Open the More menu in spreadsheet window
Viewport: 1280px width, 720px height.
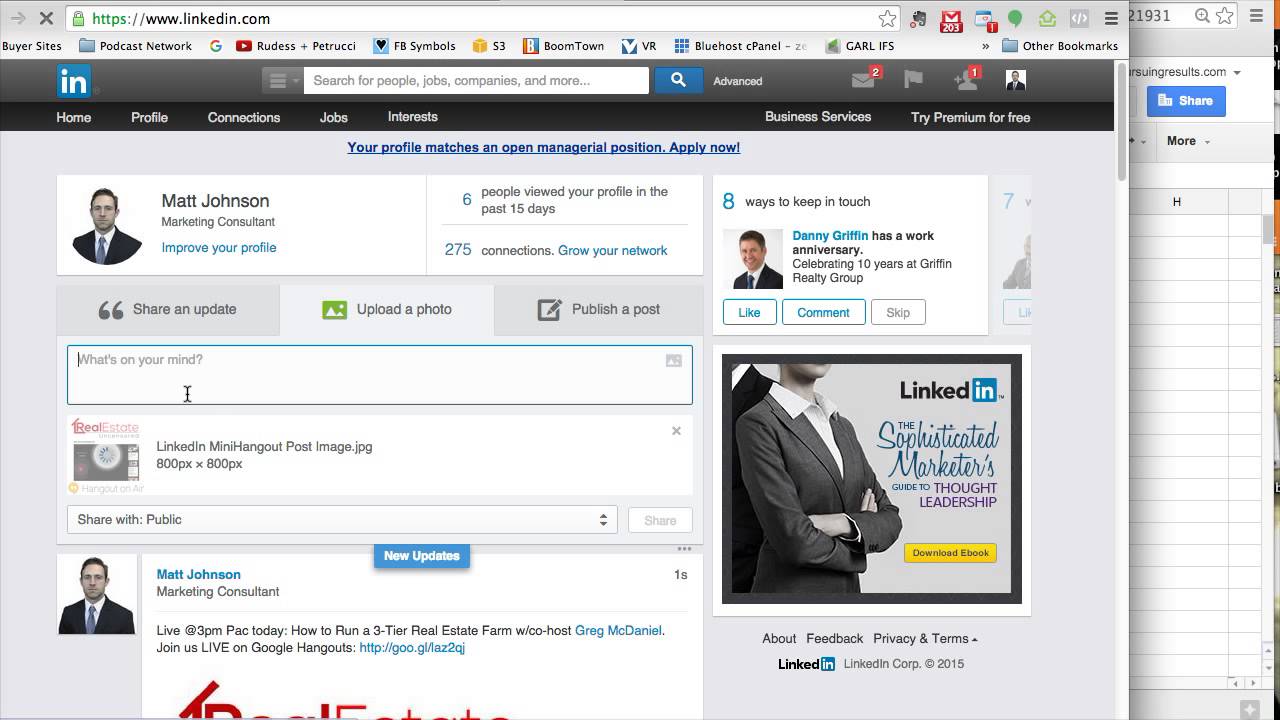point(1188,141)
